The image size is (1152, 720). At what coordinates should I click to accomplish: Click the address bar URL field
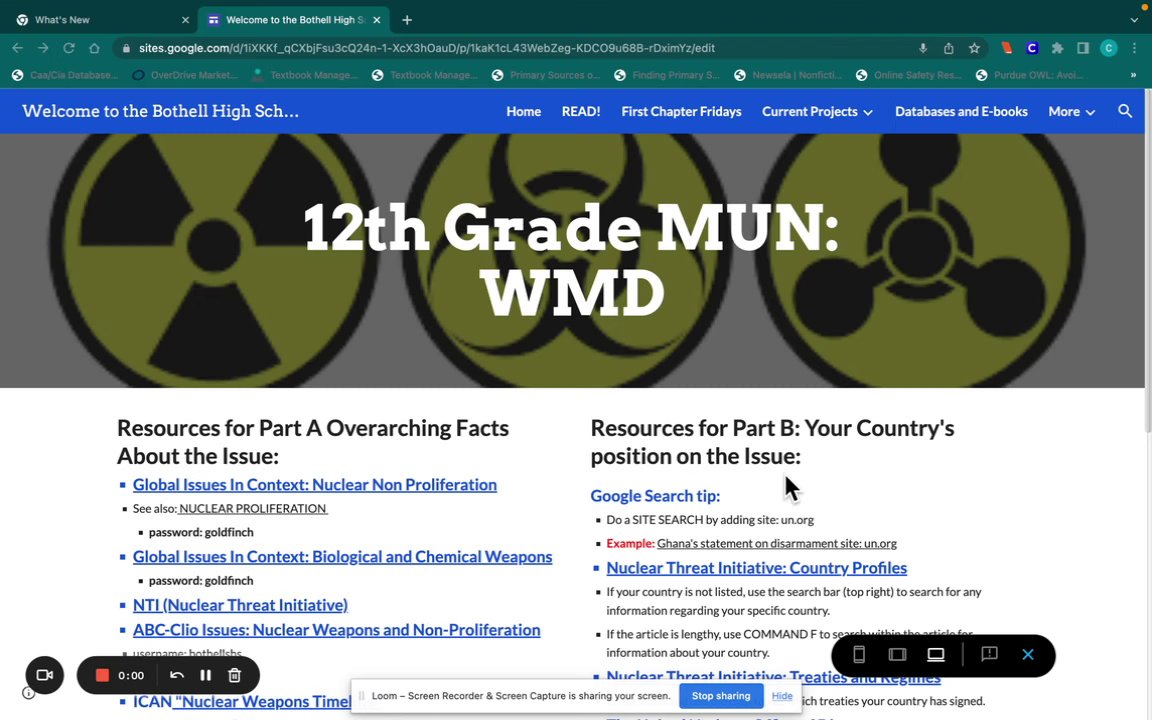[x=514, y=48]
